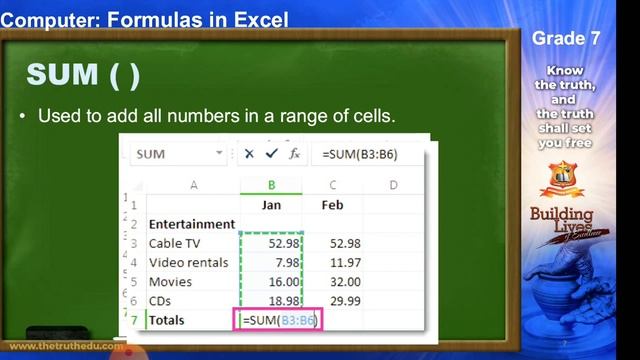Click the Jan header cell
Image resolution: width=640 pixels, height=360 pixels.
coord(271,205)
